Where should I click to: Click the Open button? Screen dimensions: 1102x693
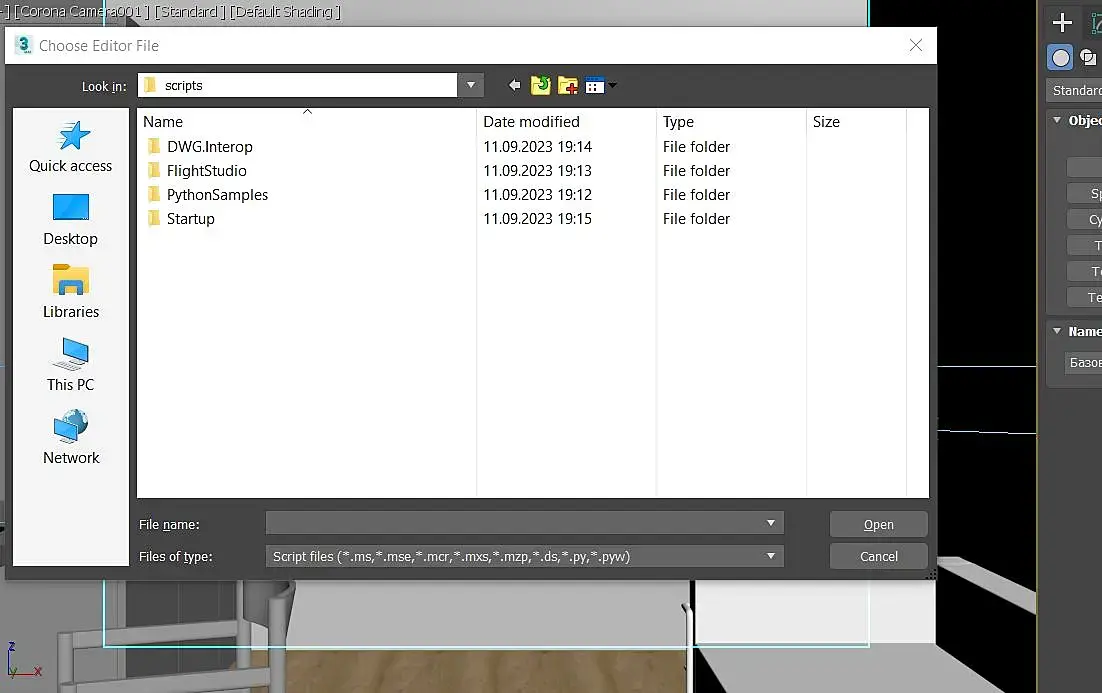[879, 524]
